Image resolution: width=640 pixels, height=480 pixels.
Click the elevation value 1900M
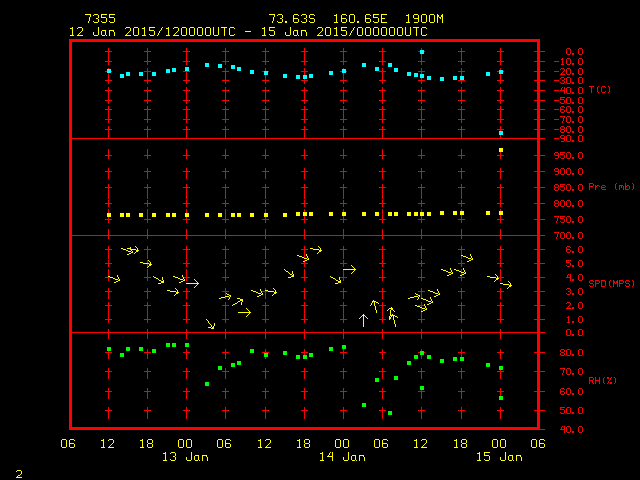tap(426, 19)
